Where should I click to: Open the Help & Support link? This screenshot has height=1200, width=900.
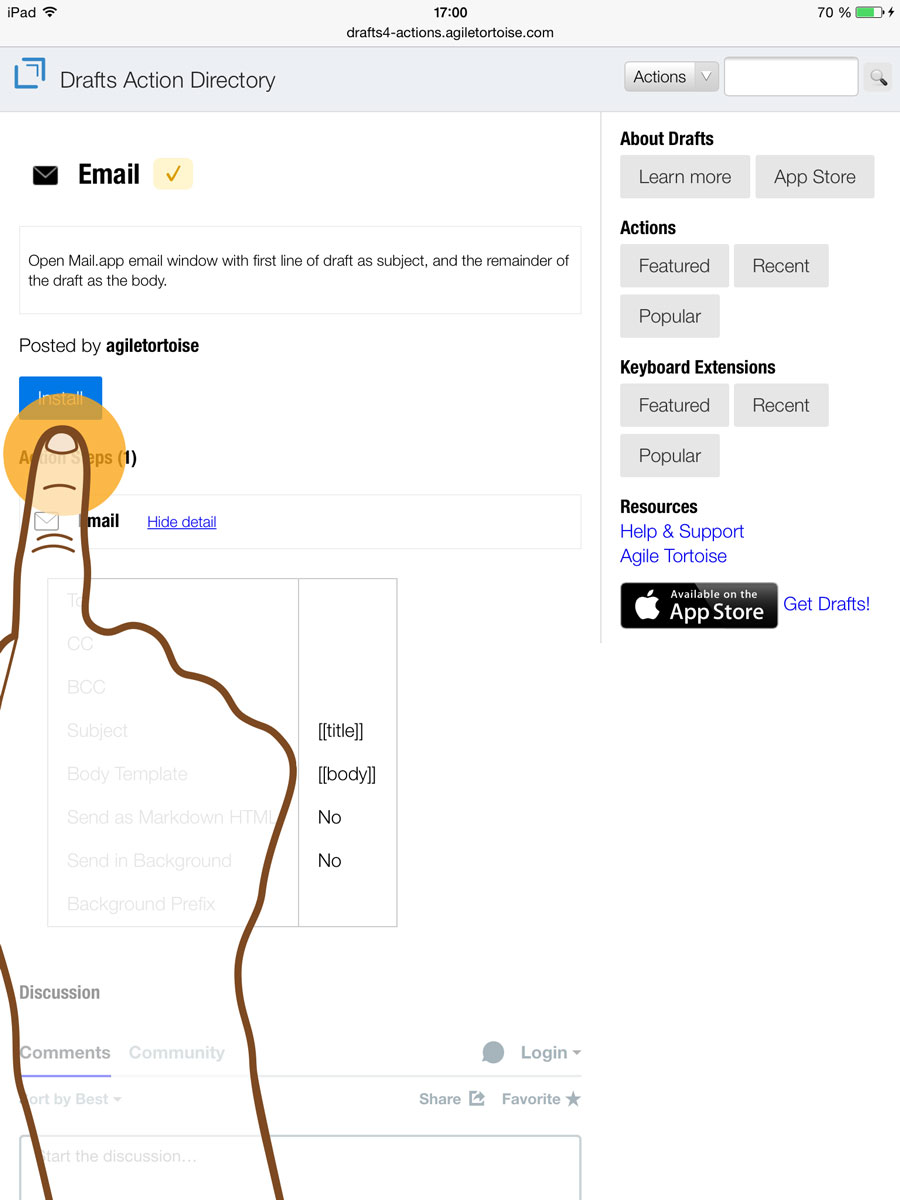pyautogui.click(x=682, y=531)
